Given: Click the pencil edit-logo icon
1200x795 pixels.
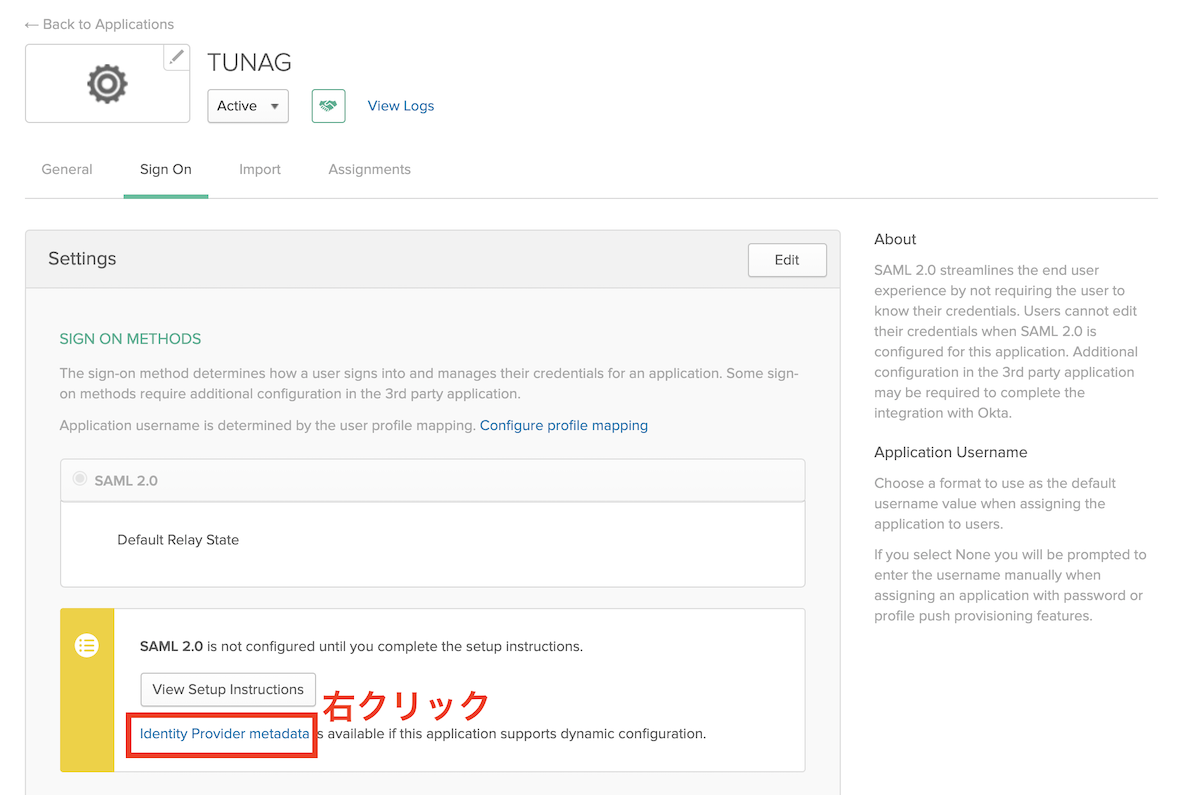Looking at the screenshot, I should pyautogui.click(x=177, y=57).
